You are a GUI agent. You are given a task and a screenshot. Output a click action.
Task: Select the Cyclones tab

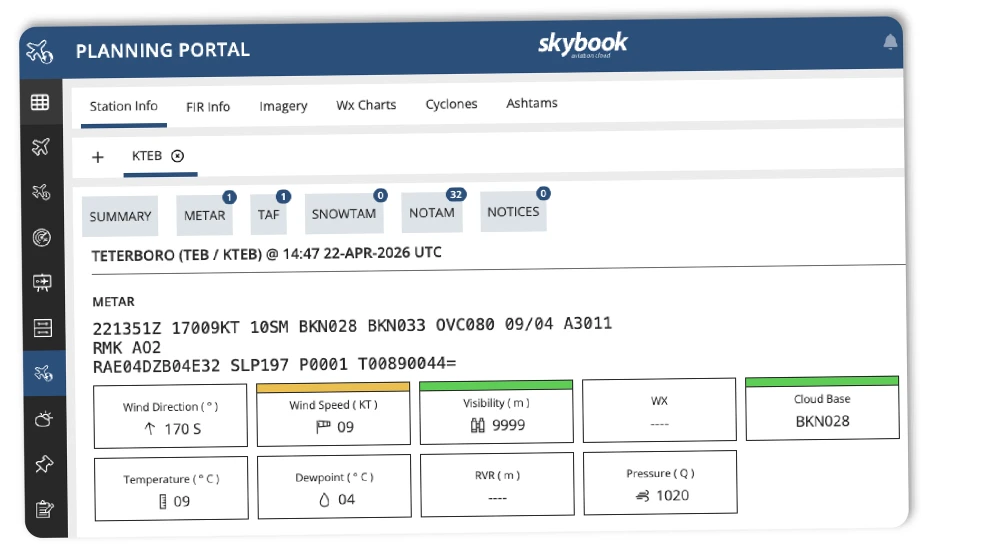(x=451, y=104)
